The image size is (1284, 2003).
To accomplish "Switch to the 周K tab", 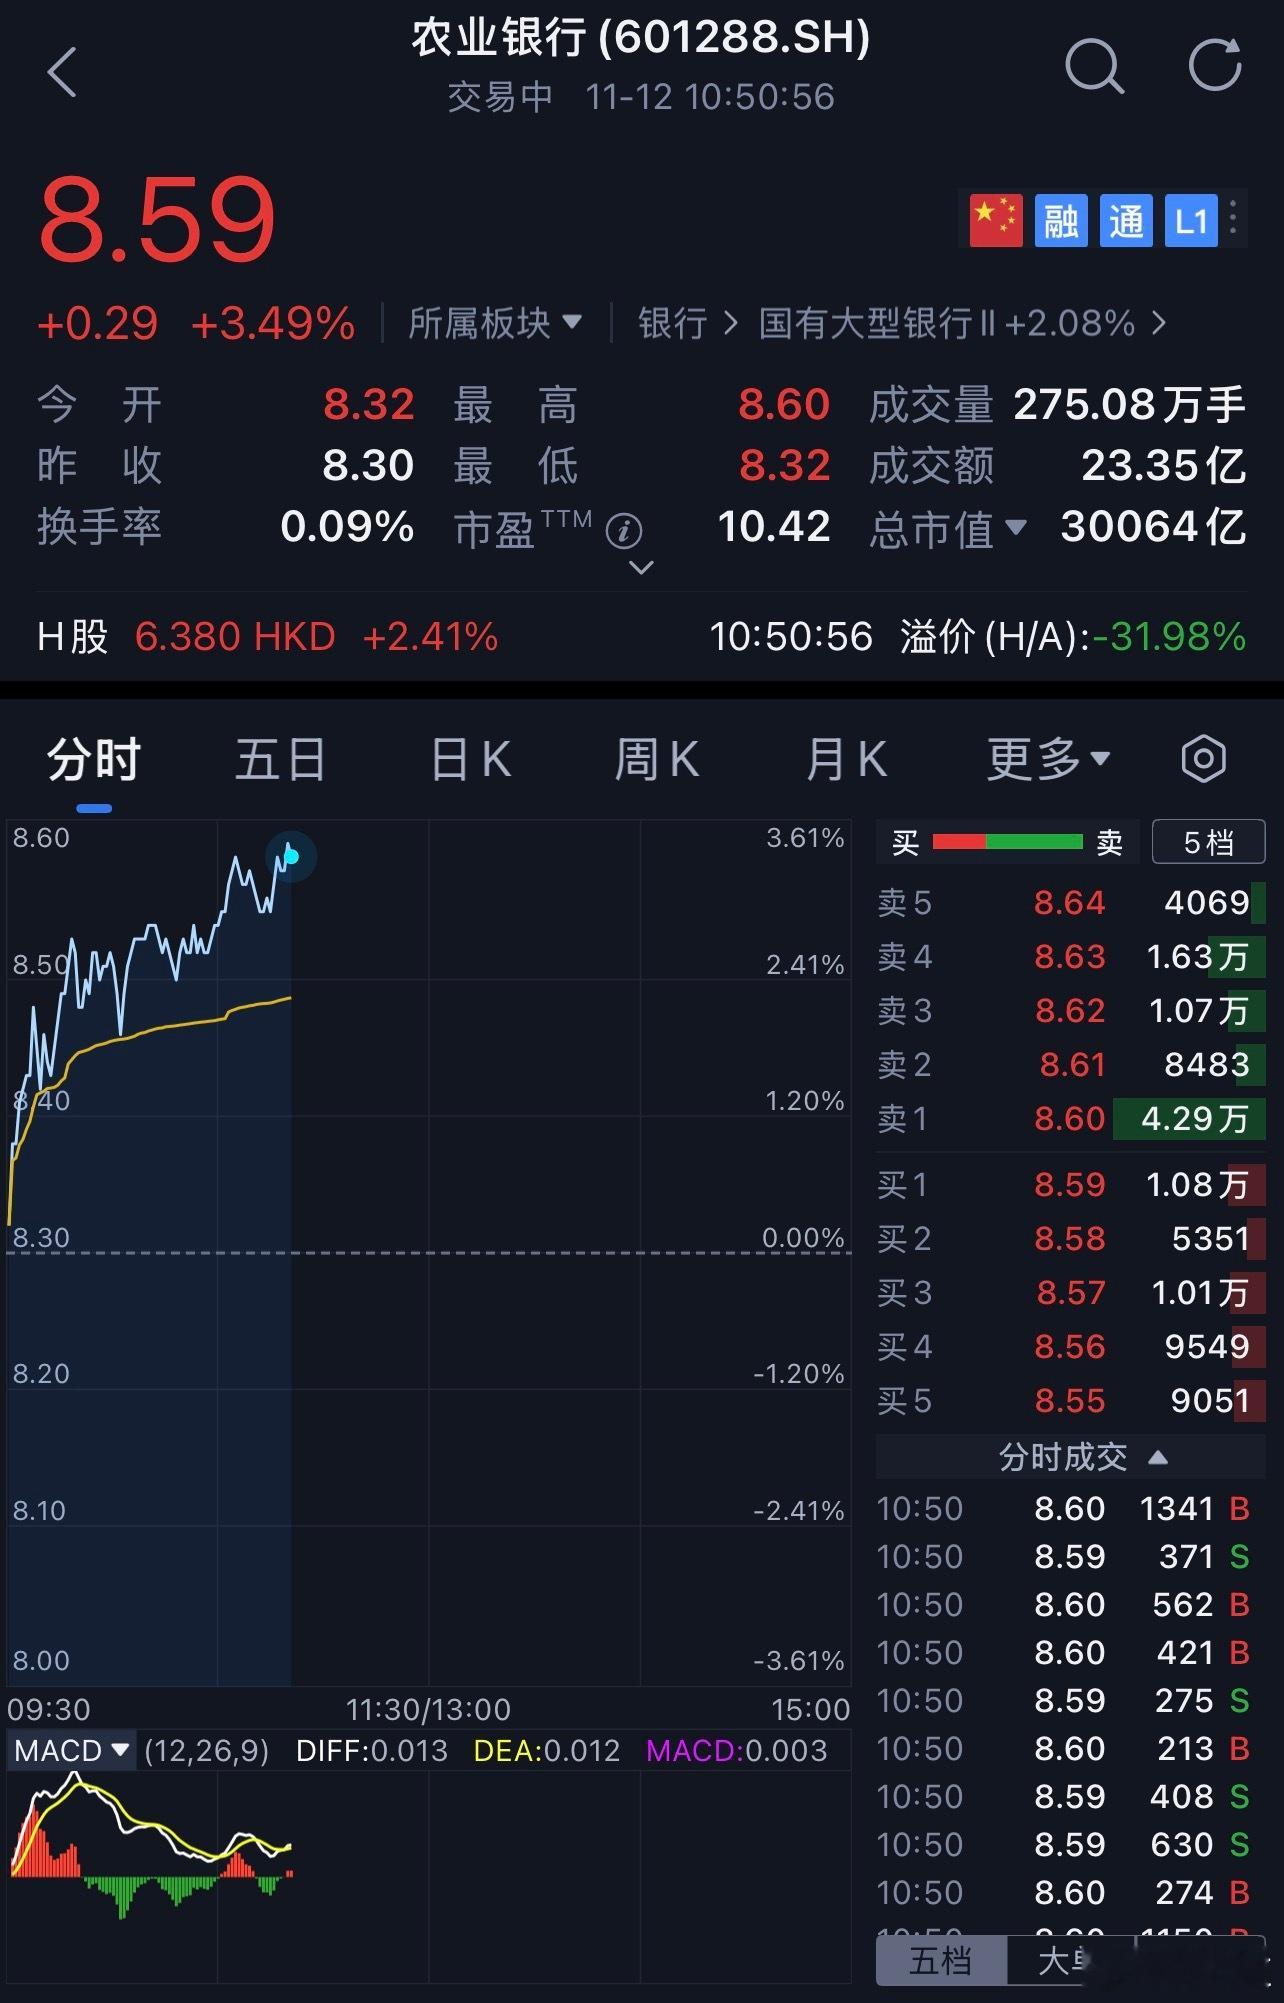I will (656, 760).
